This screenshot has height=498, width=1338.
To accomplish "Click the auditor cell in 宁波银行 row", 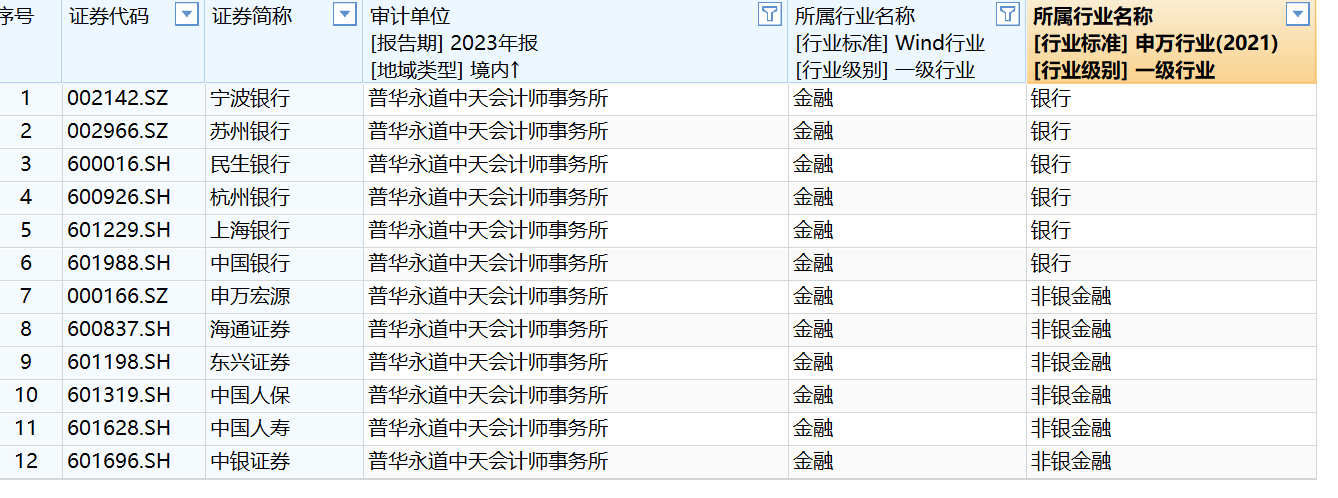I will tap(576, 99).
